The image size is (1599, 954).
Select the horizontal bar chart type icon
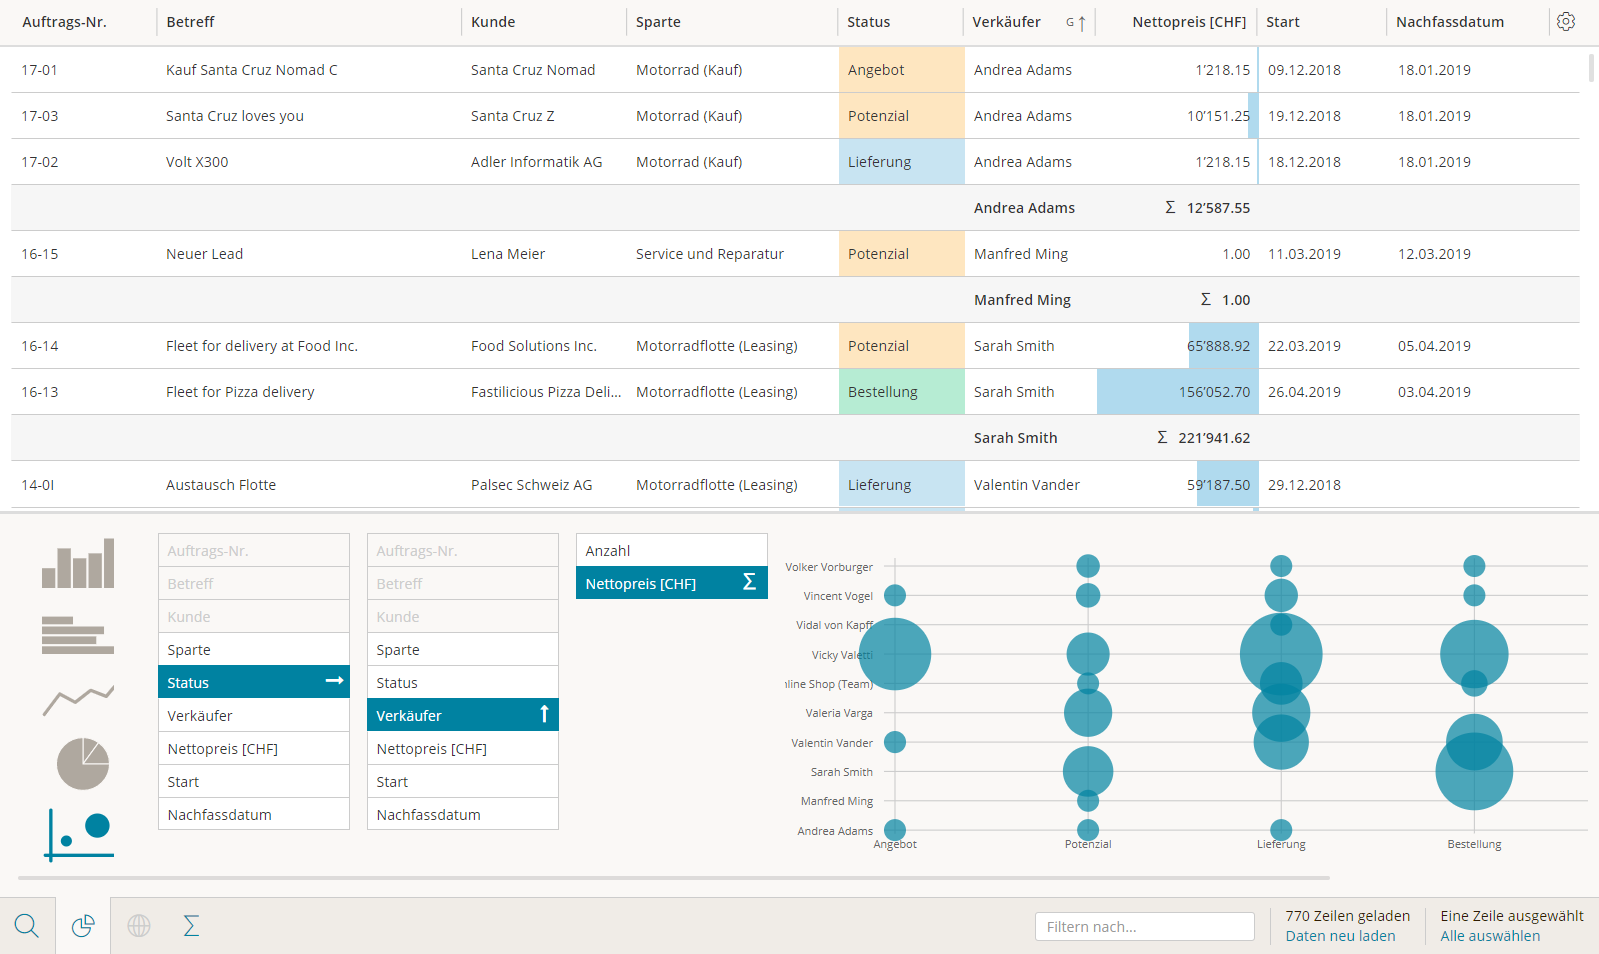pos(78,635)
